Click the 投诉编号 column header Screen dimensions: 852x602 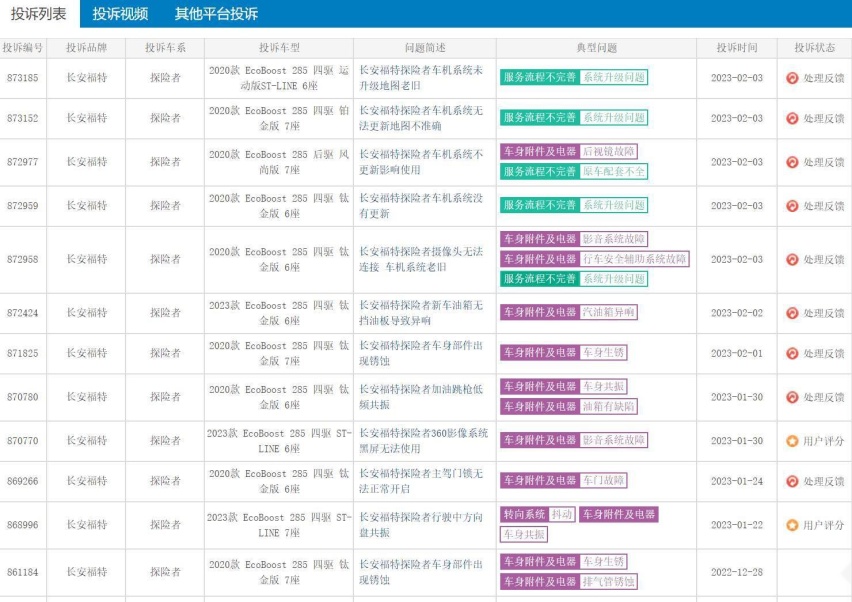pyautogui.click(x=23, y=48)
